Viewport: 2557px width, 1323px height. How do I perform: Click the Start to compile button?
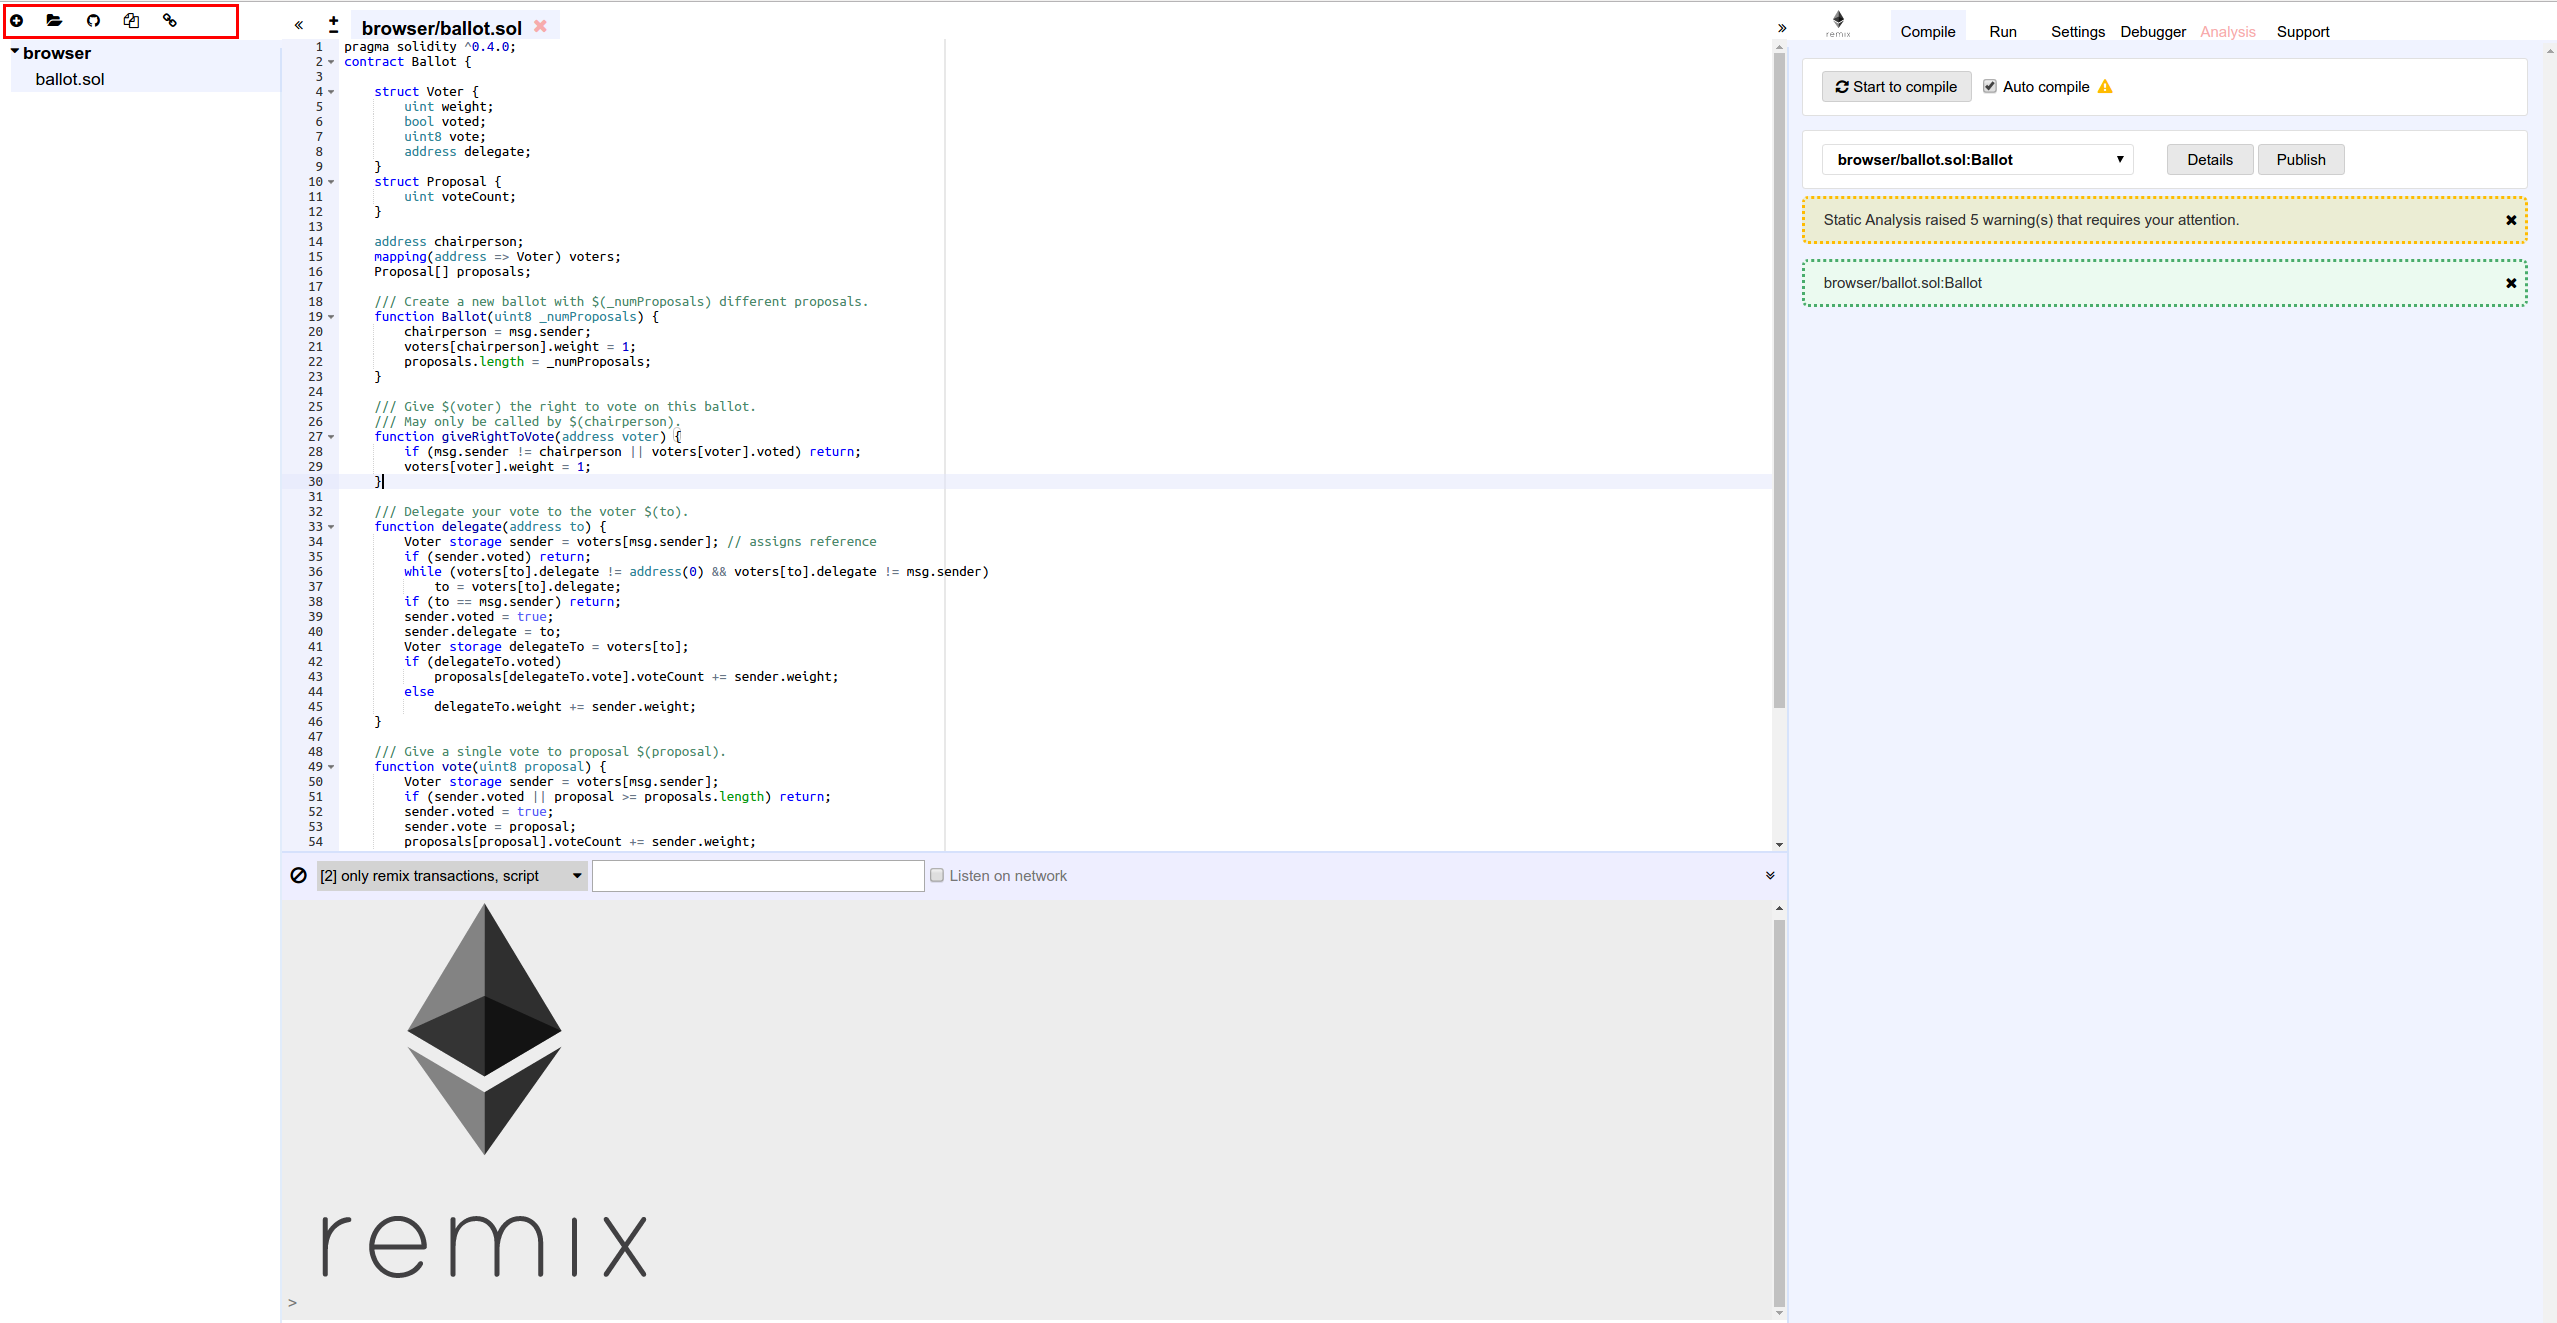pyautogui.click(x=1896, y=87)
